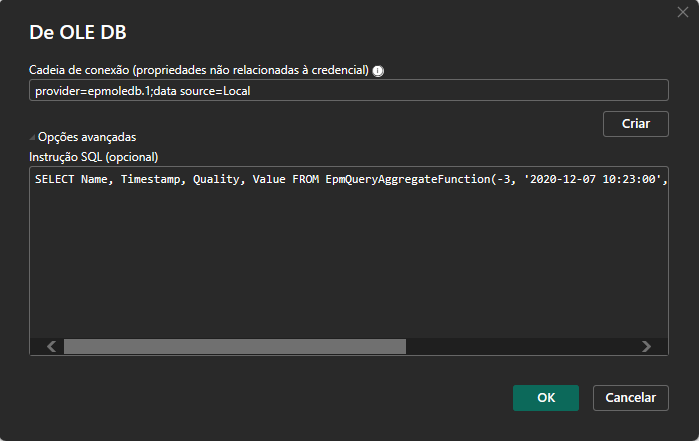Click the SQL box left scroll arrow

pos(52,346)
